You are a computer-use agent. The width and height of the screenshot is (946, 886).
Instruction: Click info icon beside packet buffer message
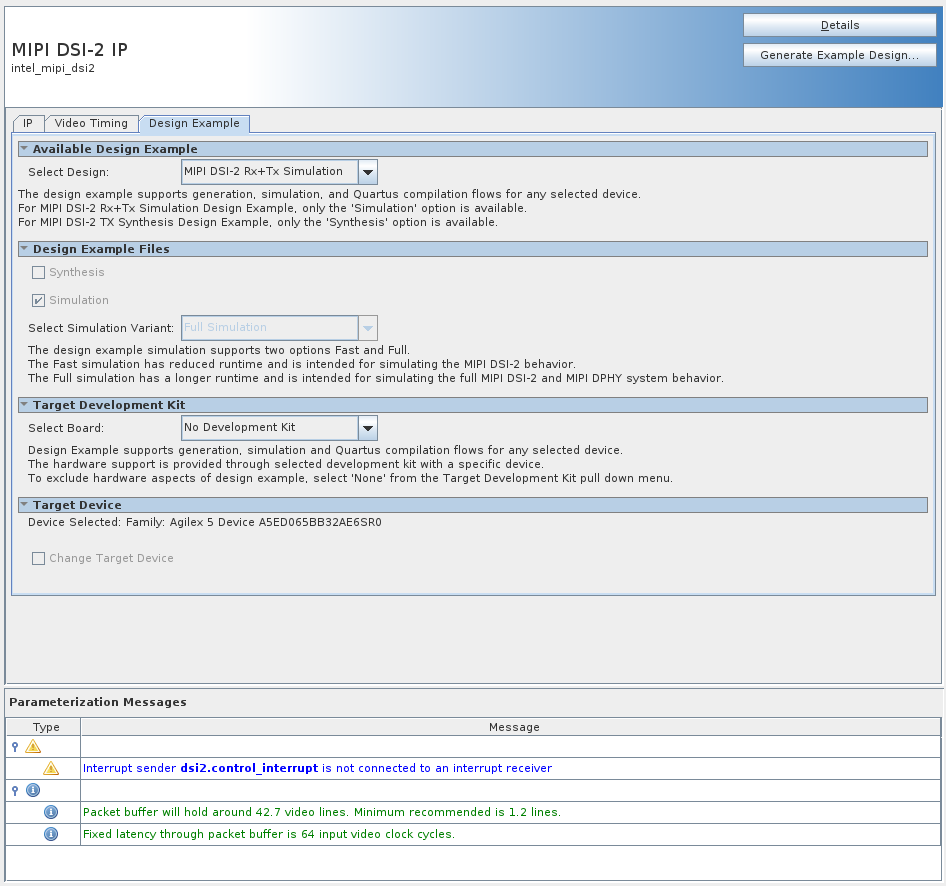pos(51,812)
